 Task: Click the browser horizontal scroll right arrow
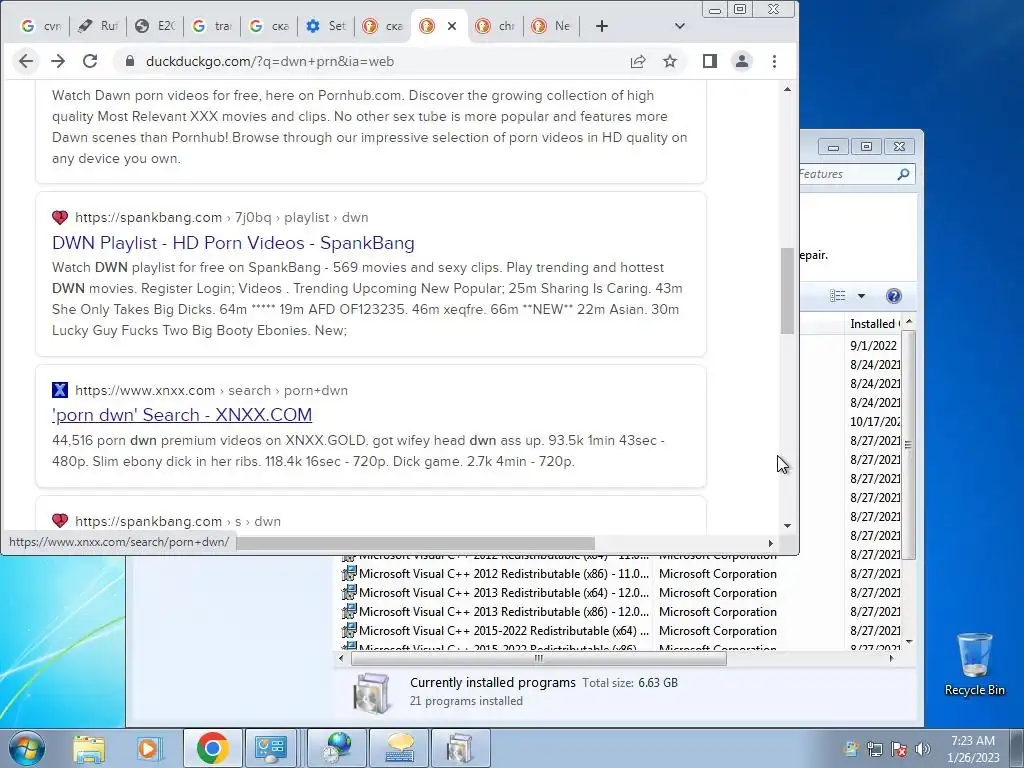tap(771, 543)
